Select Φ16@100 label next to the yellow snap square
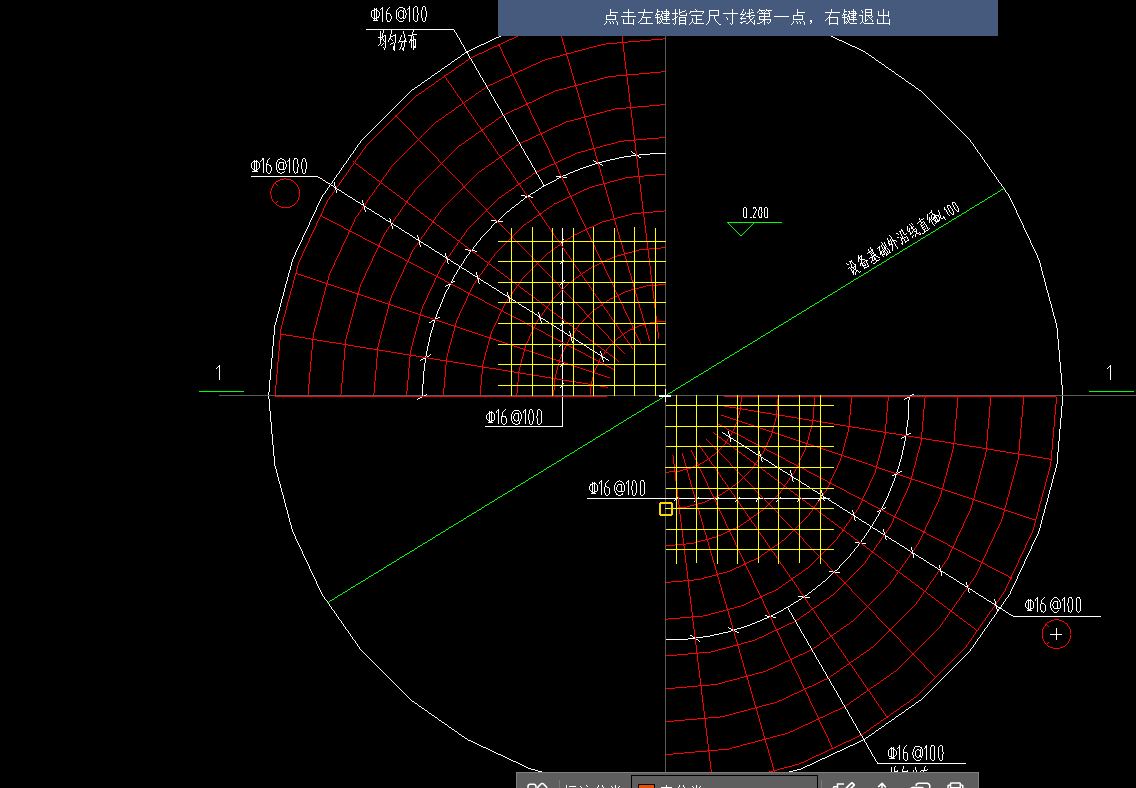Image resolution: width=1136 pixels, height=788 pixels. tap(617, 488)
